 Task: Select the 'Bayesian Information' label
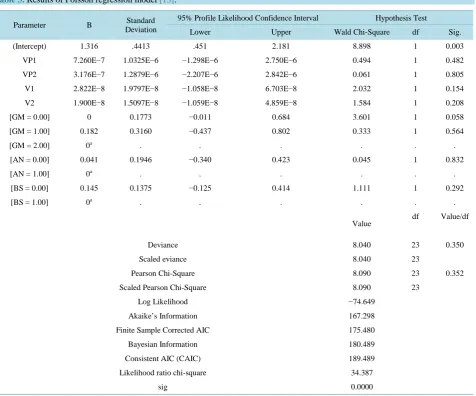tap(163, 344)
